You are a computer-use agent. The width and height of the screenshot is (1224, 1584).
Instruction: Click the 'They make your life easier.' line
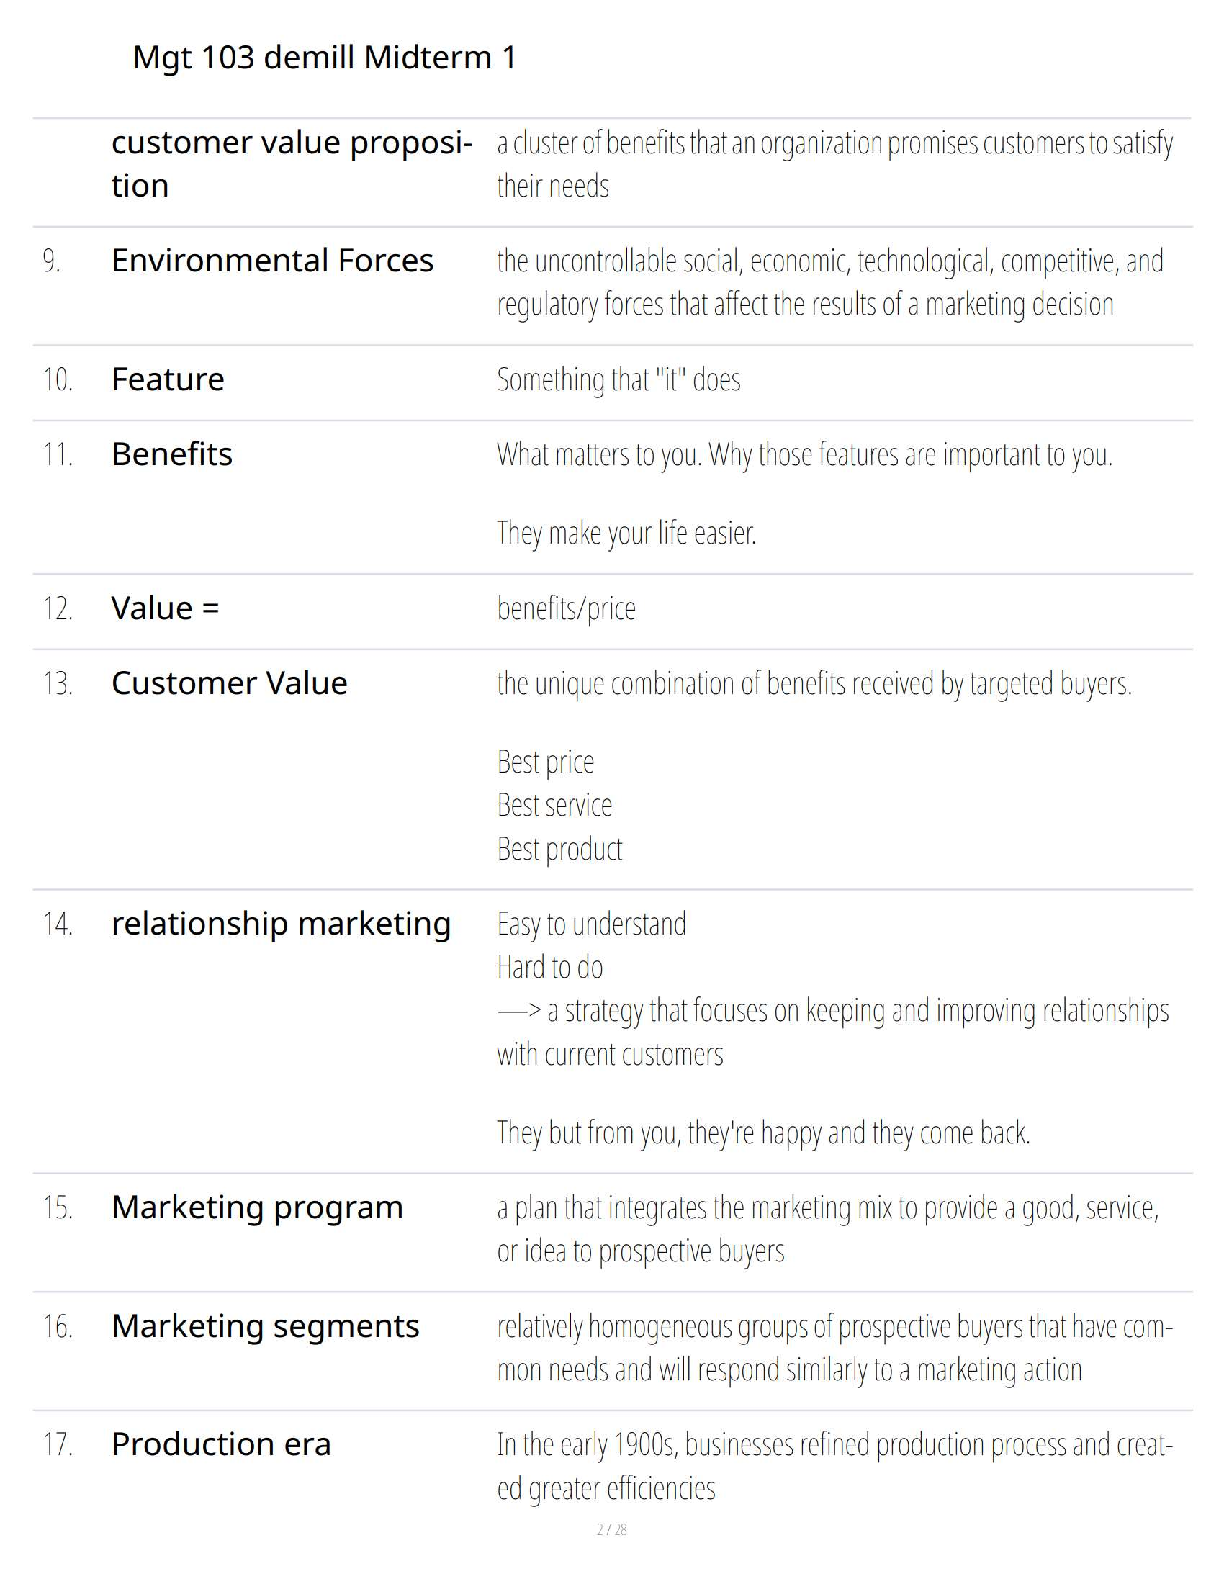[626, 533]
